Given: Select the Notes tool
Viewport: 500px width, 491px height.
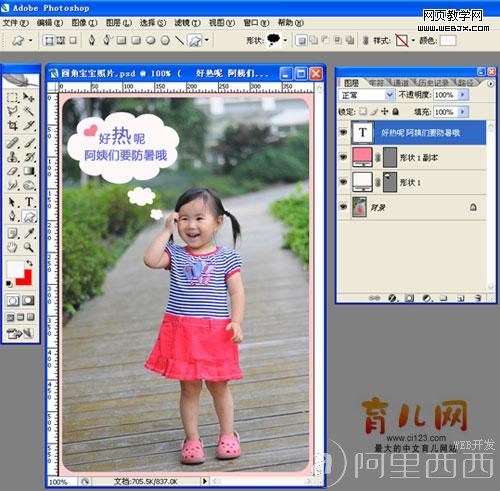Looking at the screenshot, I should tap(13, 233).
